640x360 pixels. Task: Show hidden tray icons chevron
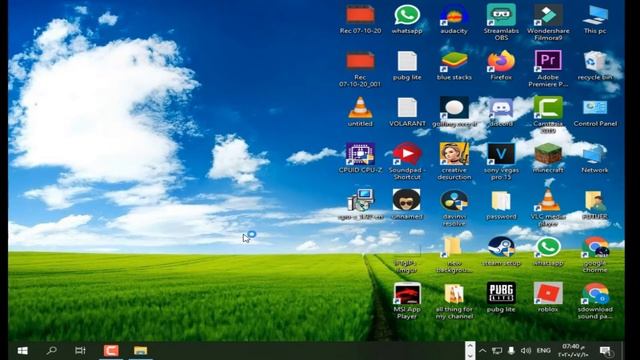[482, 351]
